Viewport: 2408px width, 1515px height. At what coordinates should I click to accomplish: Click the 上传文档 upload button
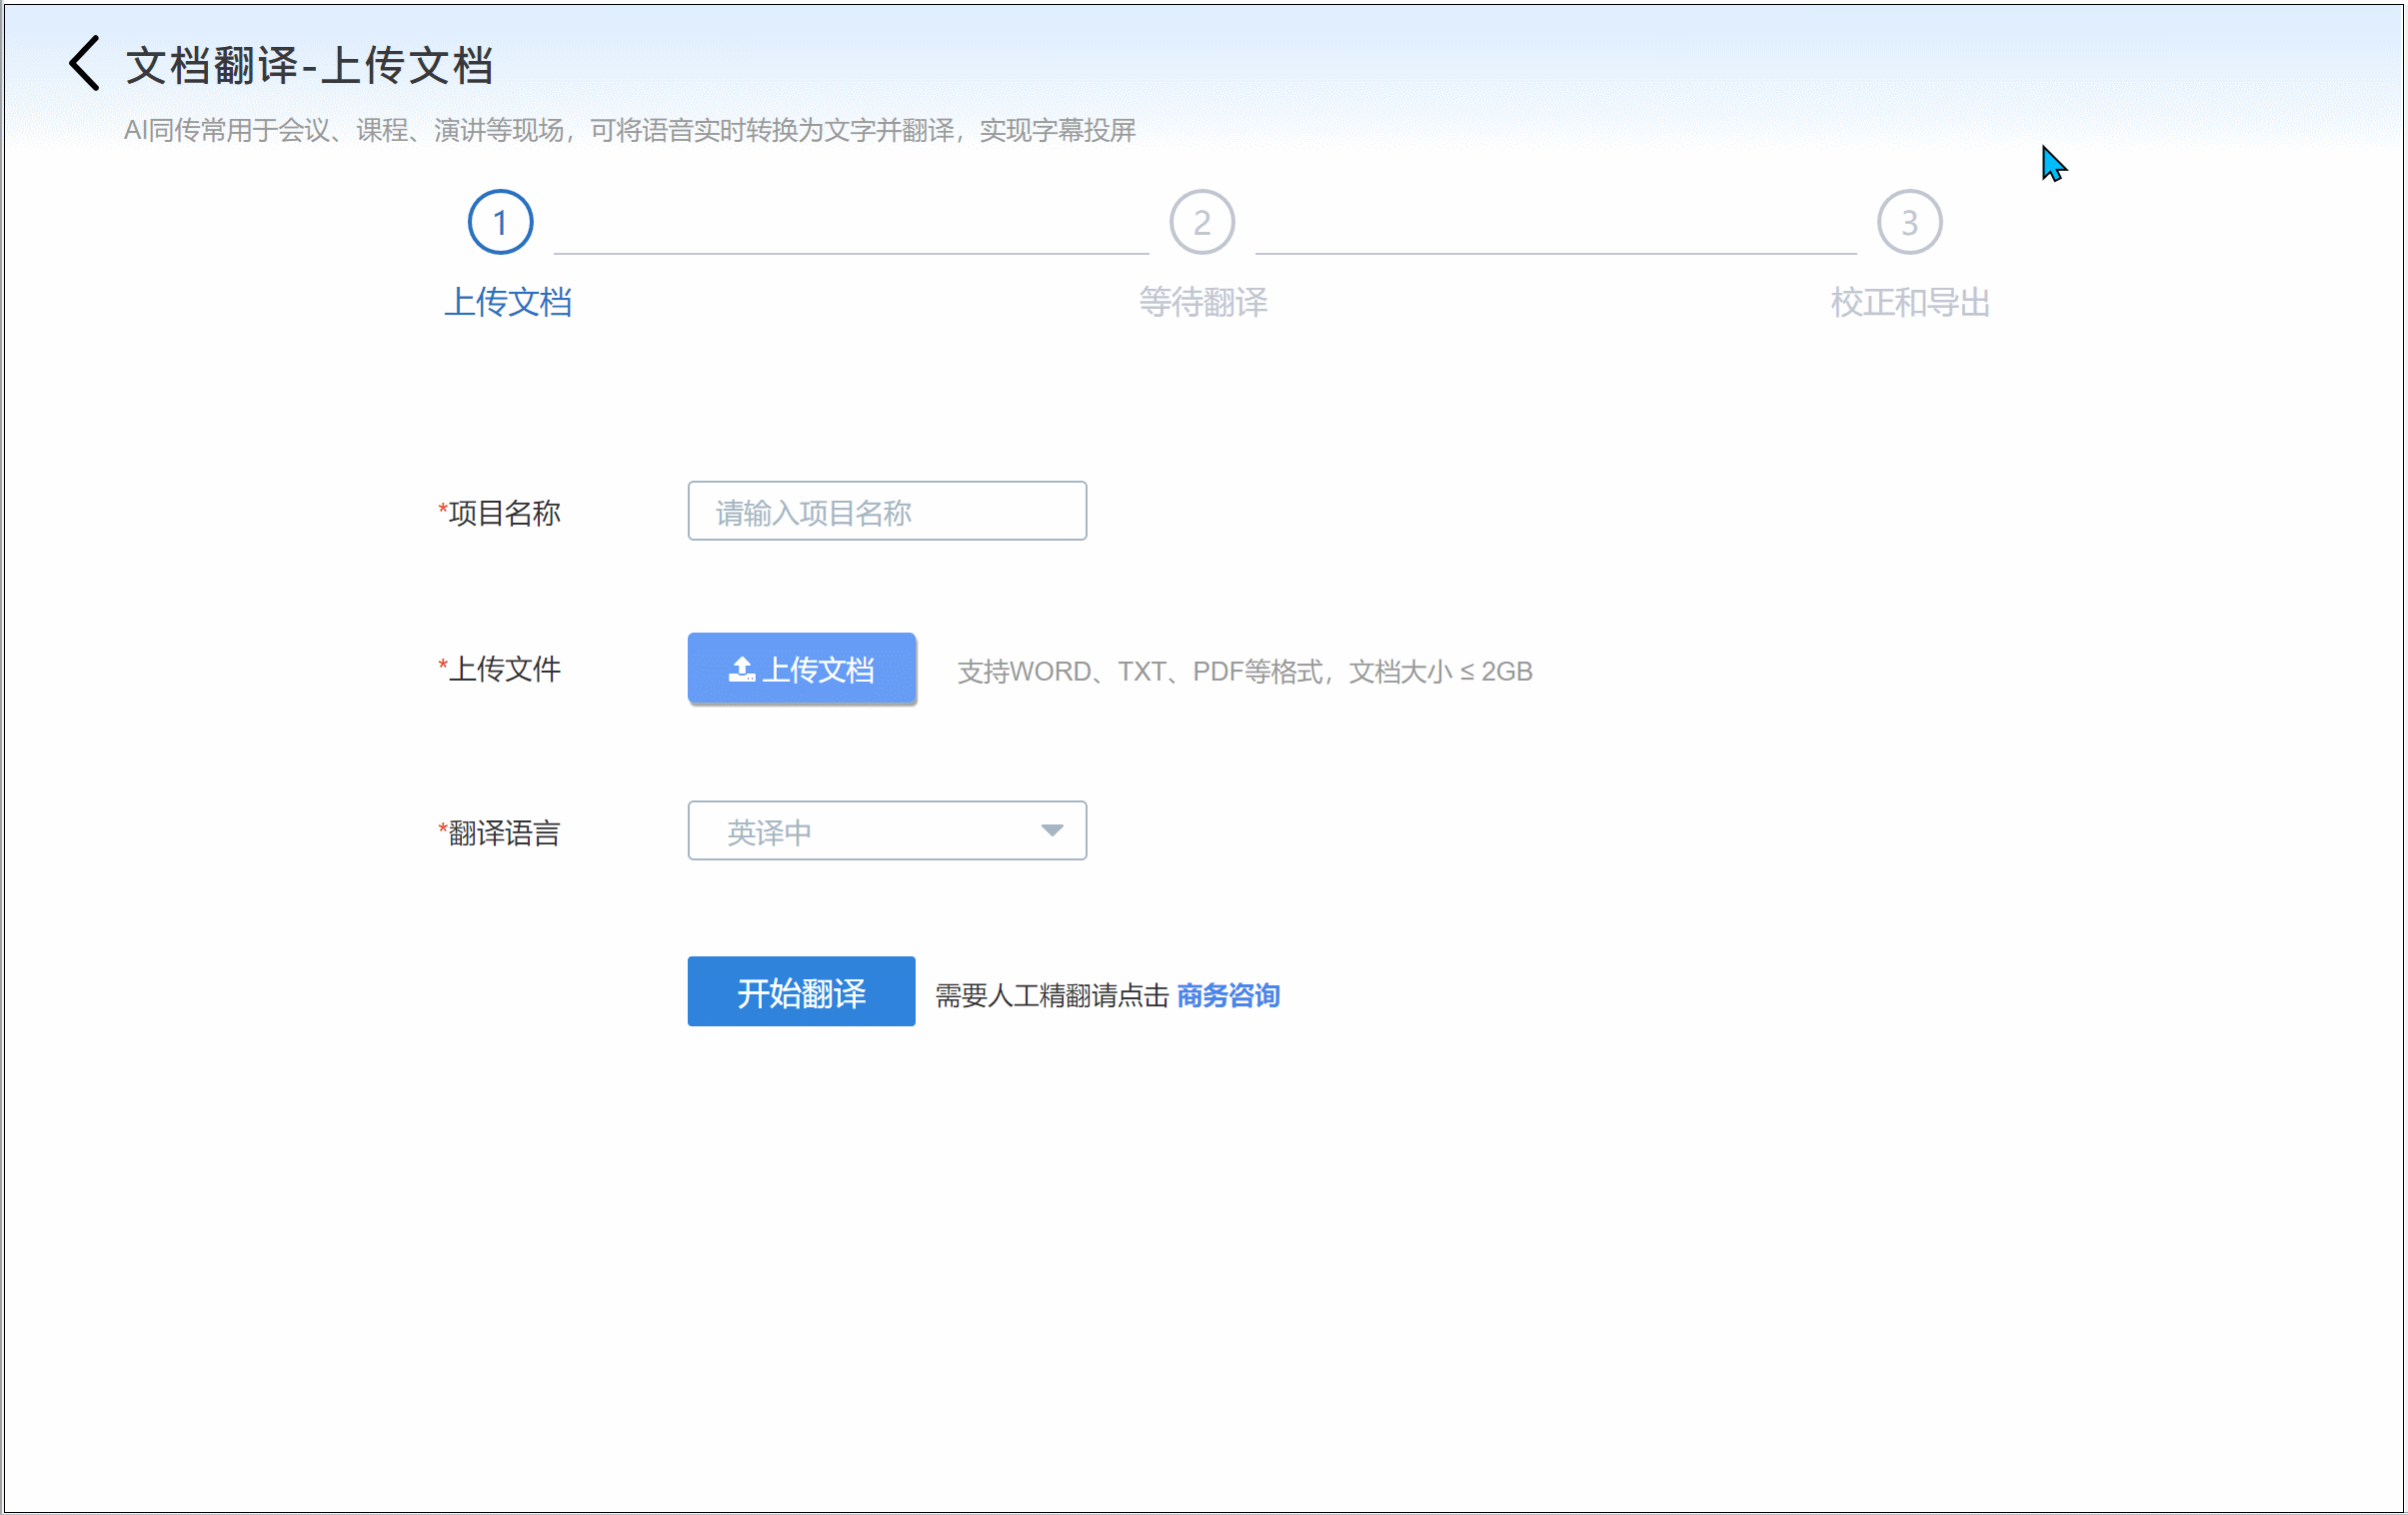point(801,669)
